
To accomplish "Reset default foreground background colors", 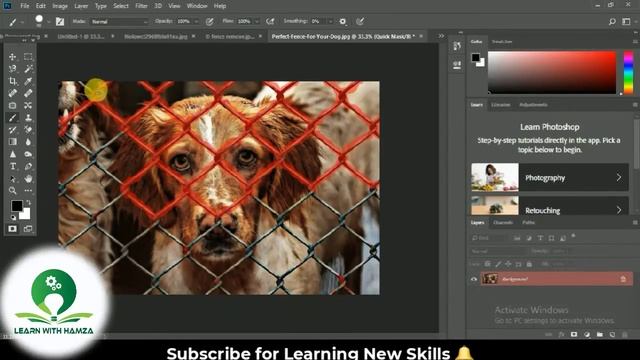I will pyautogui.click(x=13, y=218).
